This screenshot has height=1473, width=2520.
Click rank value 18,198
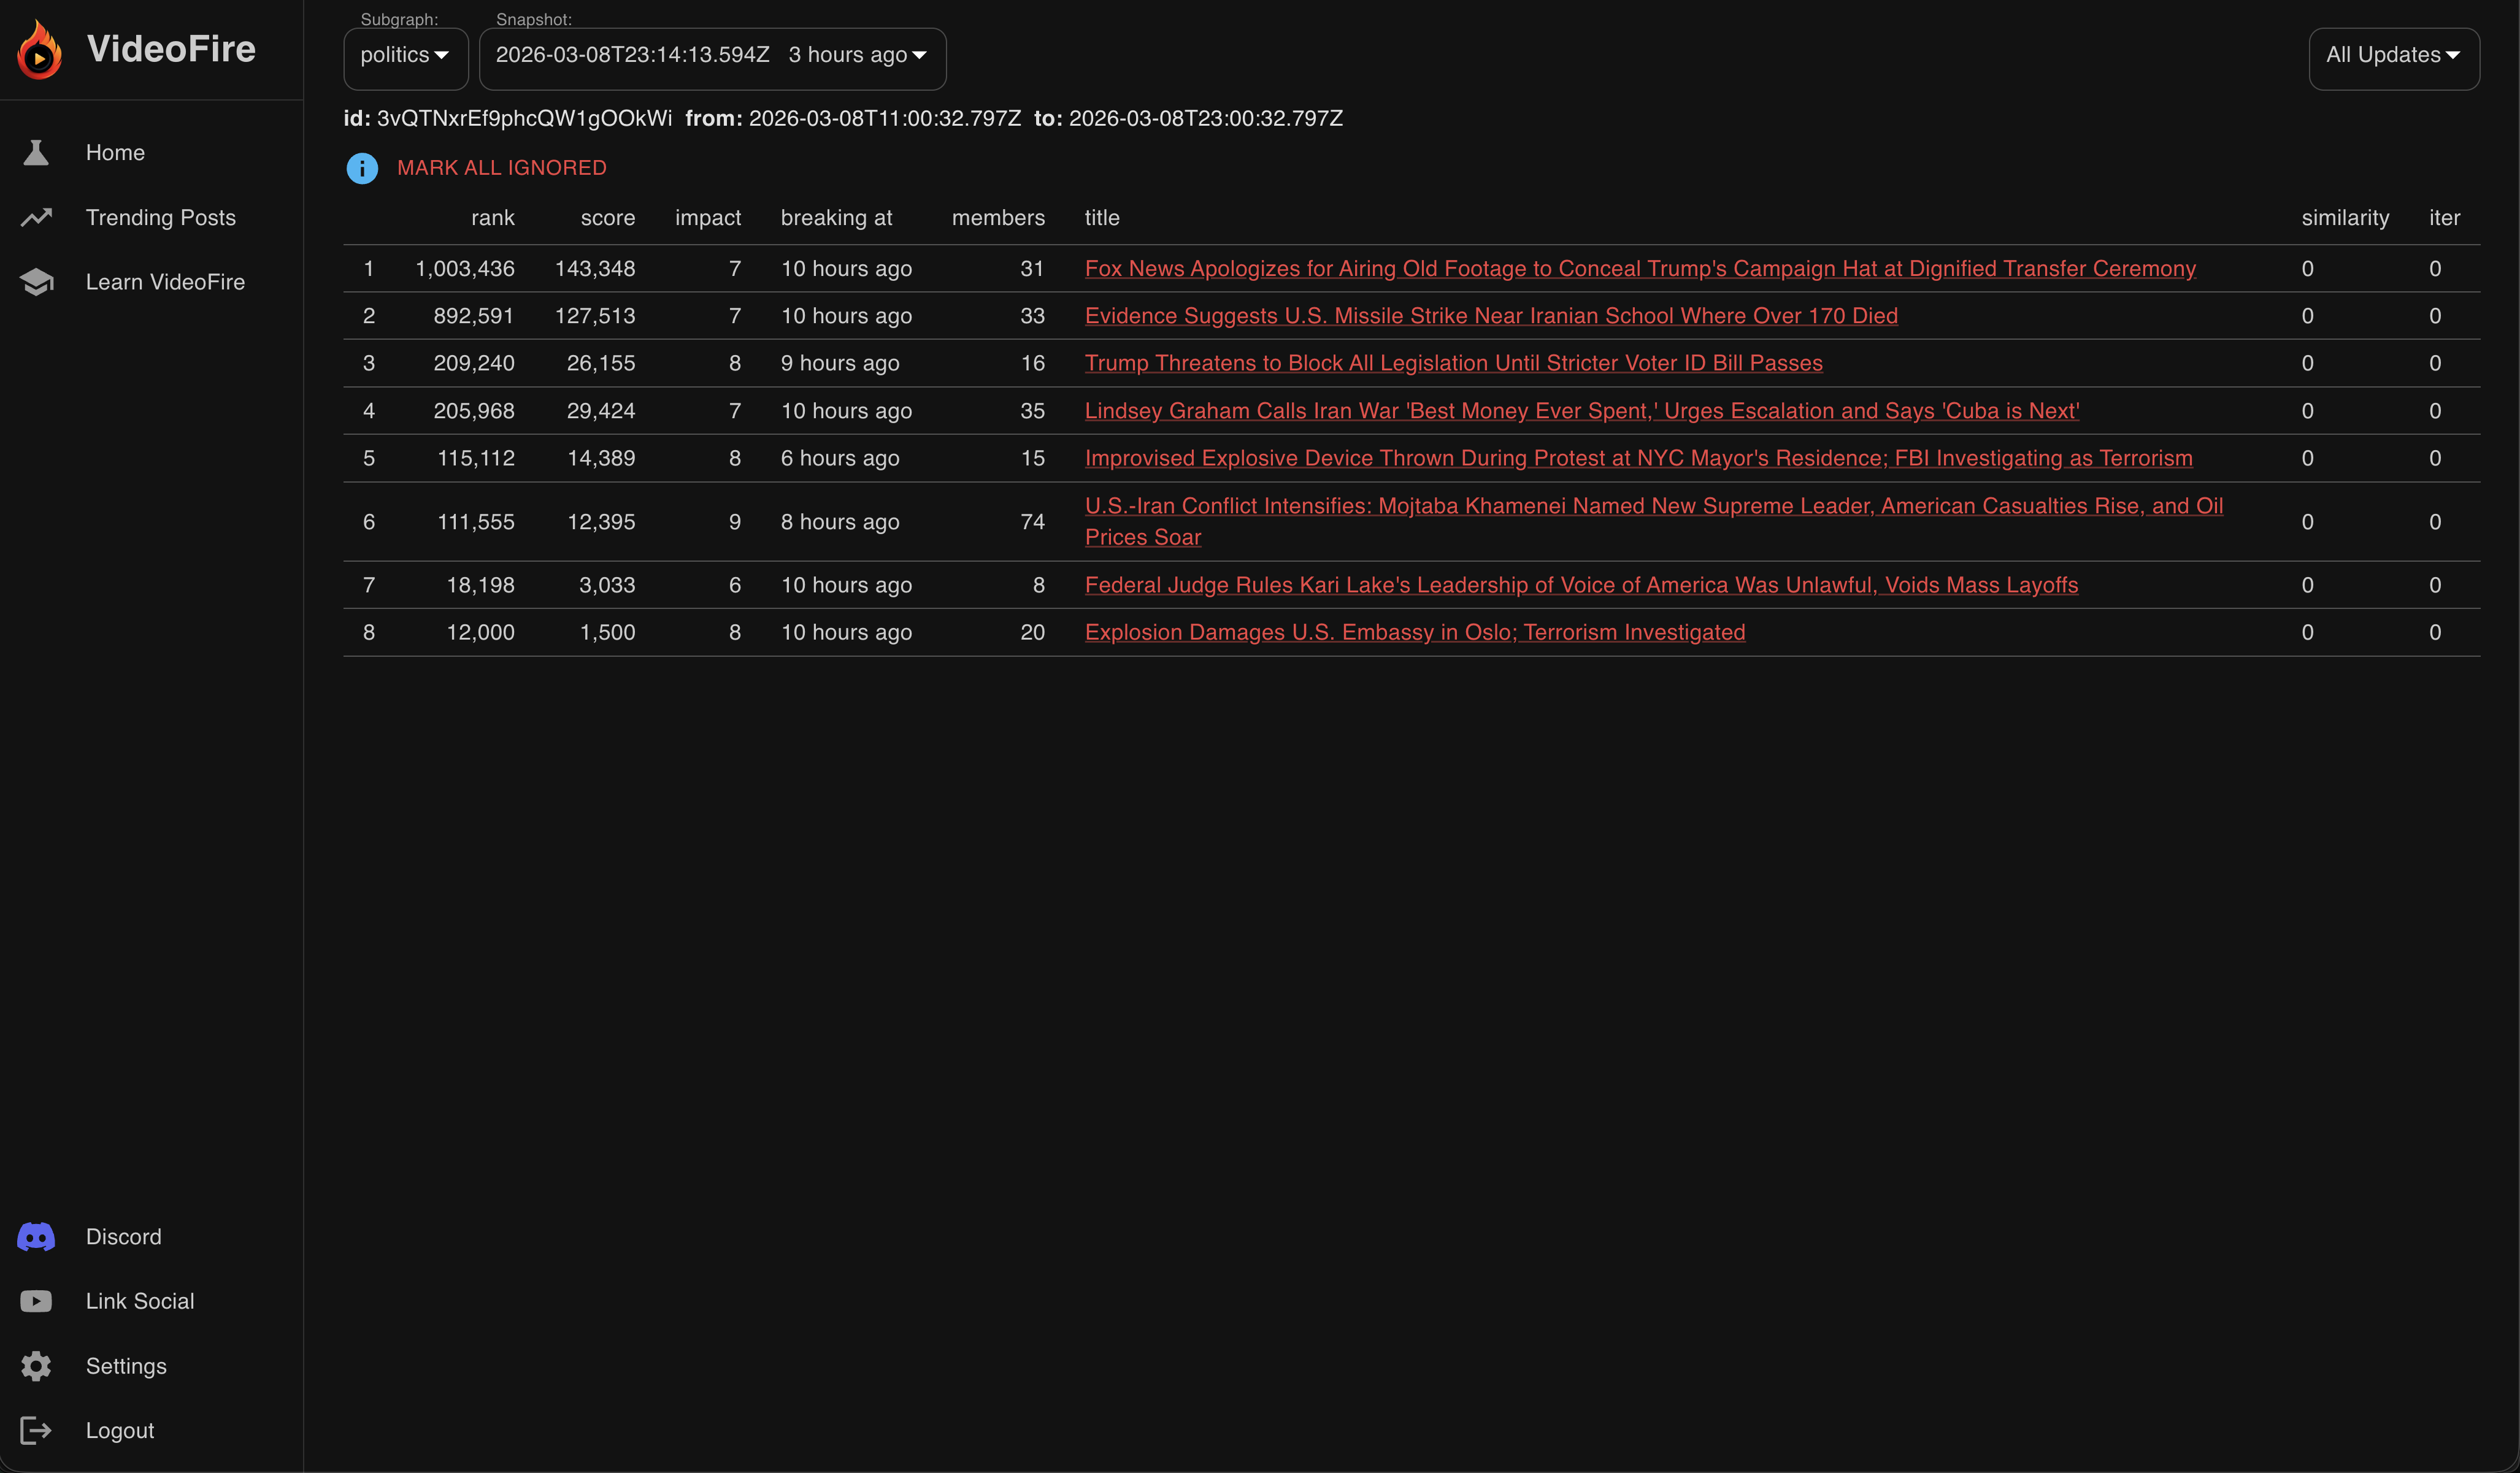click(x=480, y=585)
